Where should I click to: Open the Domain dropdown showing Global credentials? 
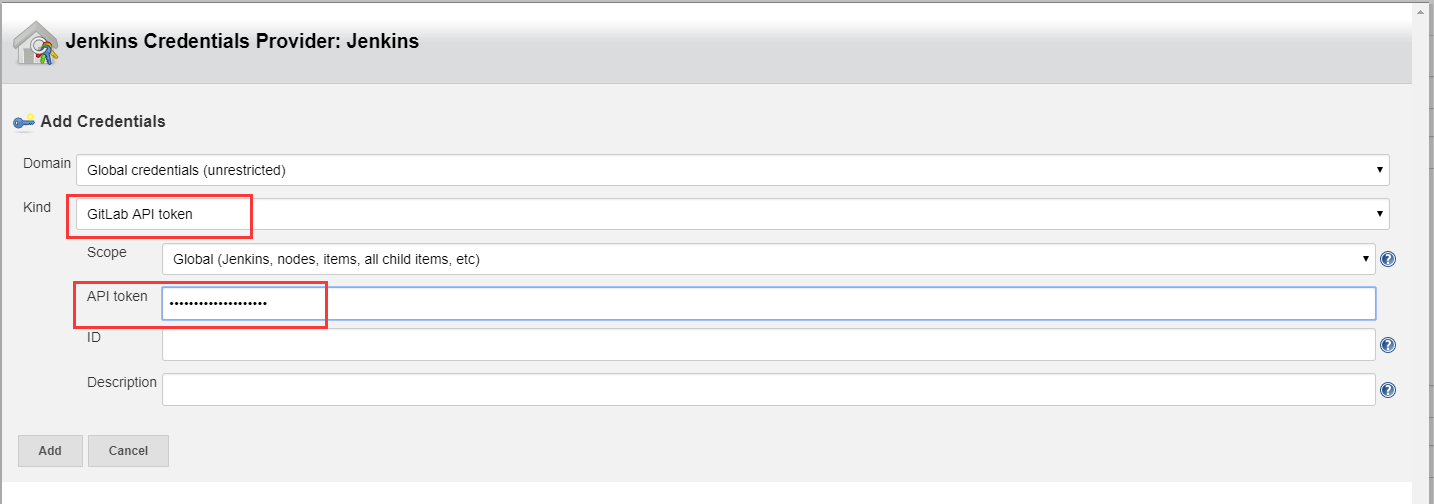click(x=733, y=170)
